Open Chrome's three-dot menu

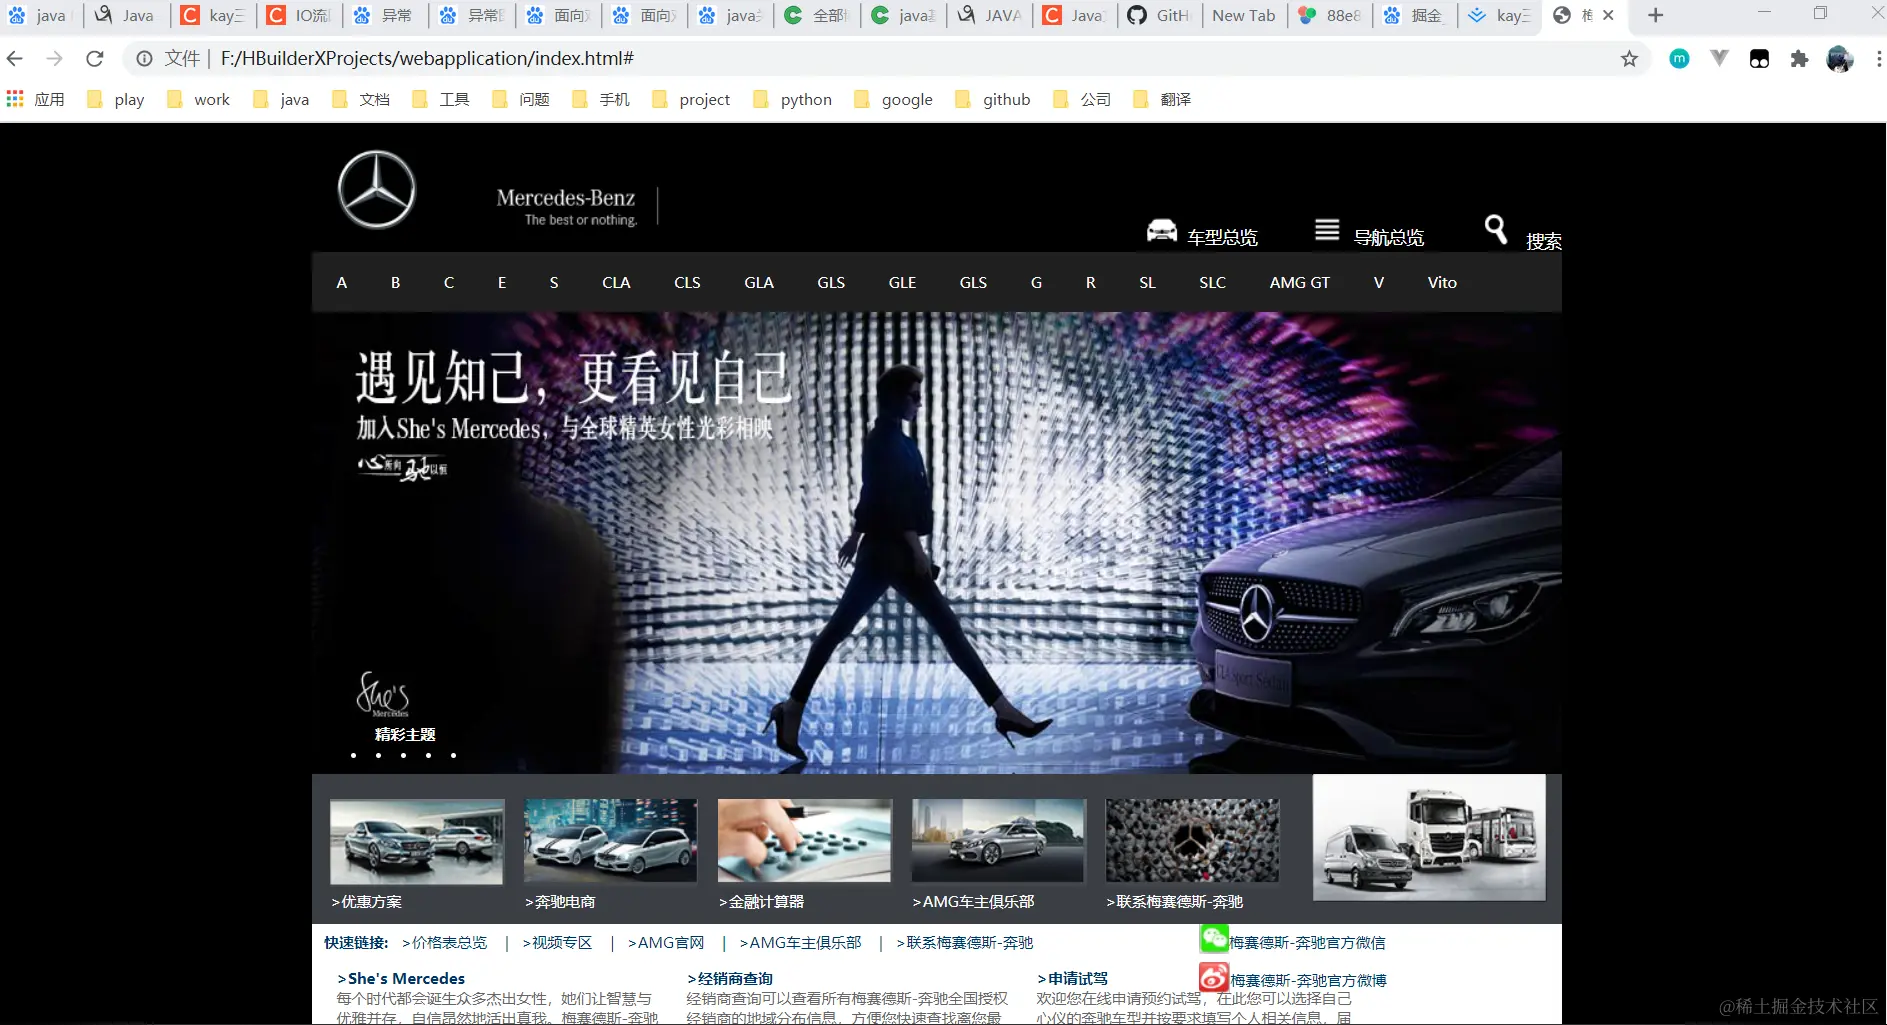(1878, 59)
